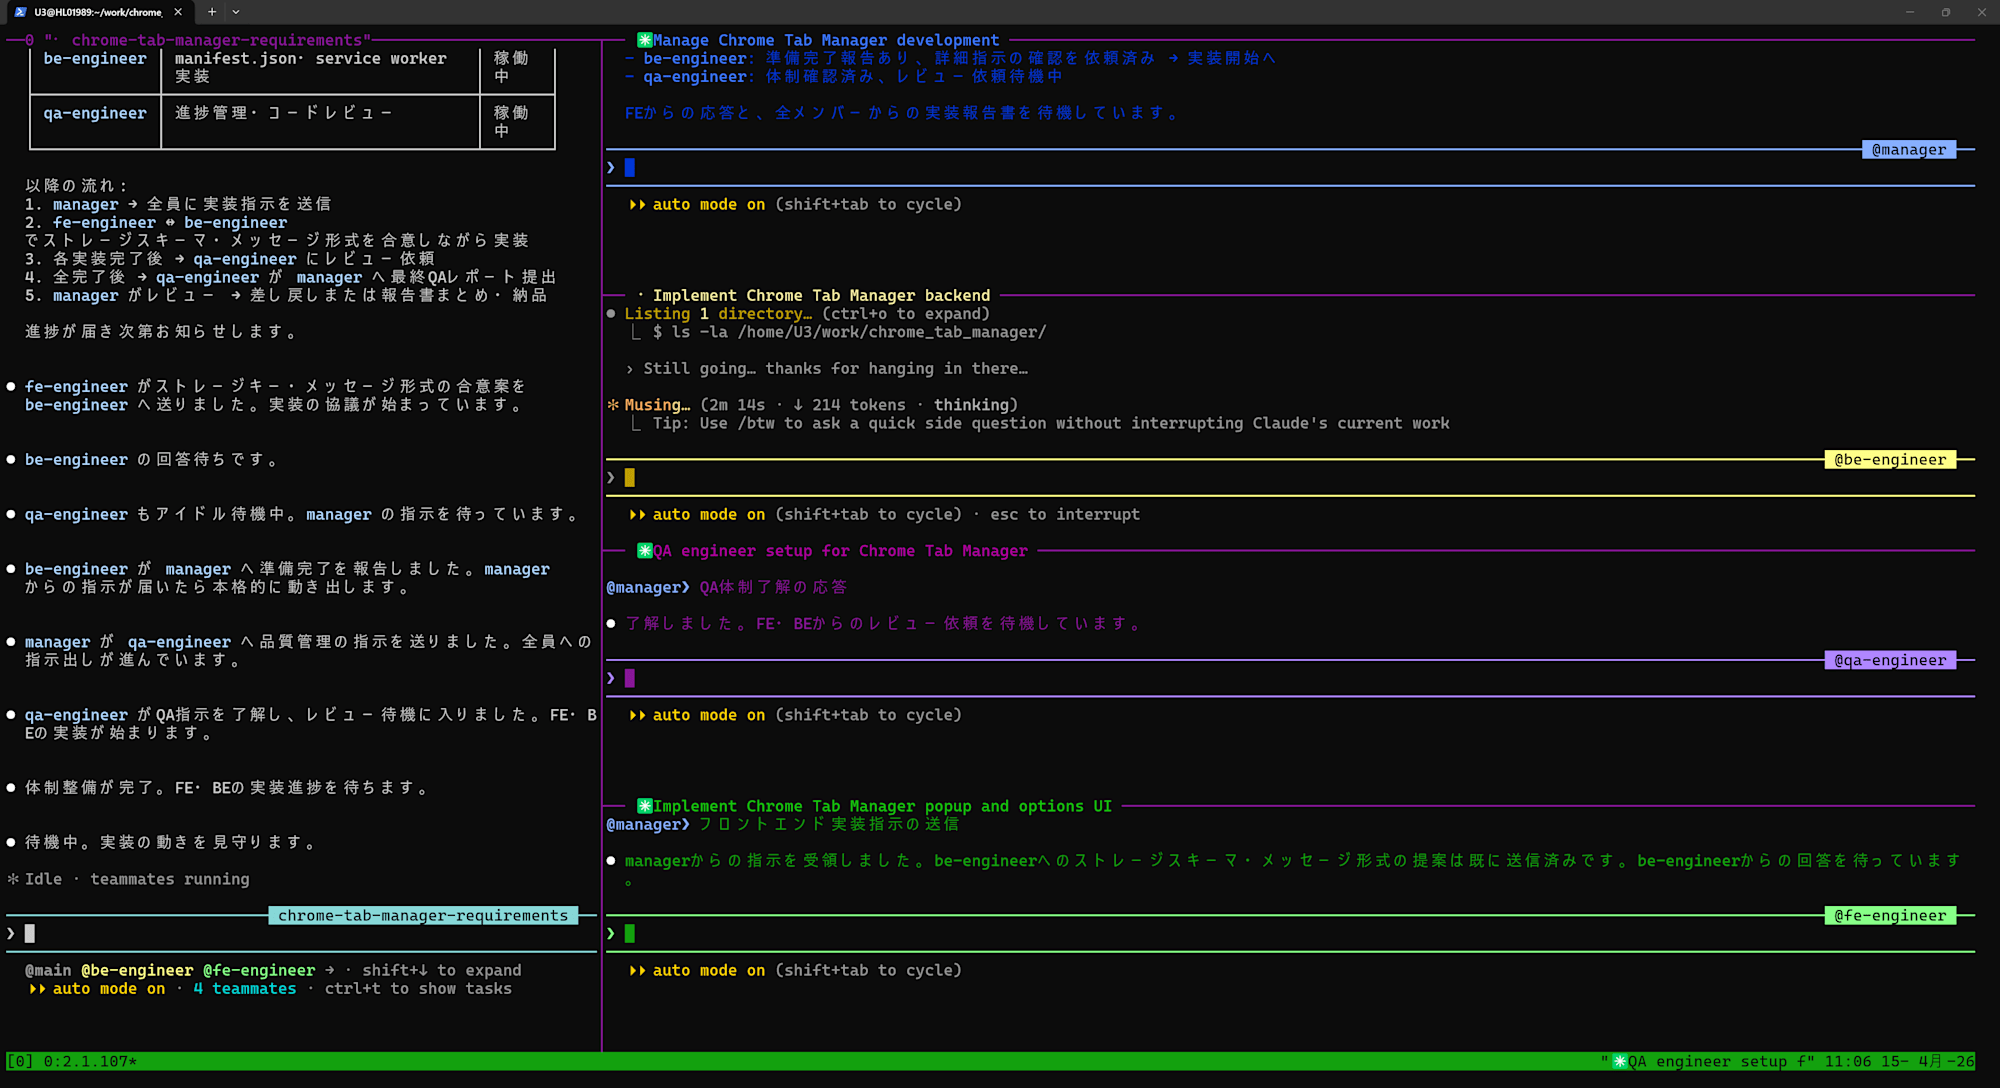
Task: Select the @be-engineer pane label
Action: pos(1889,460)
